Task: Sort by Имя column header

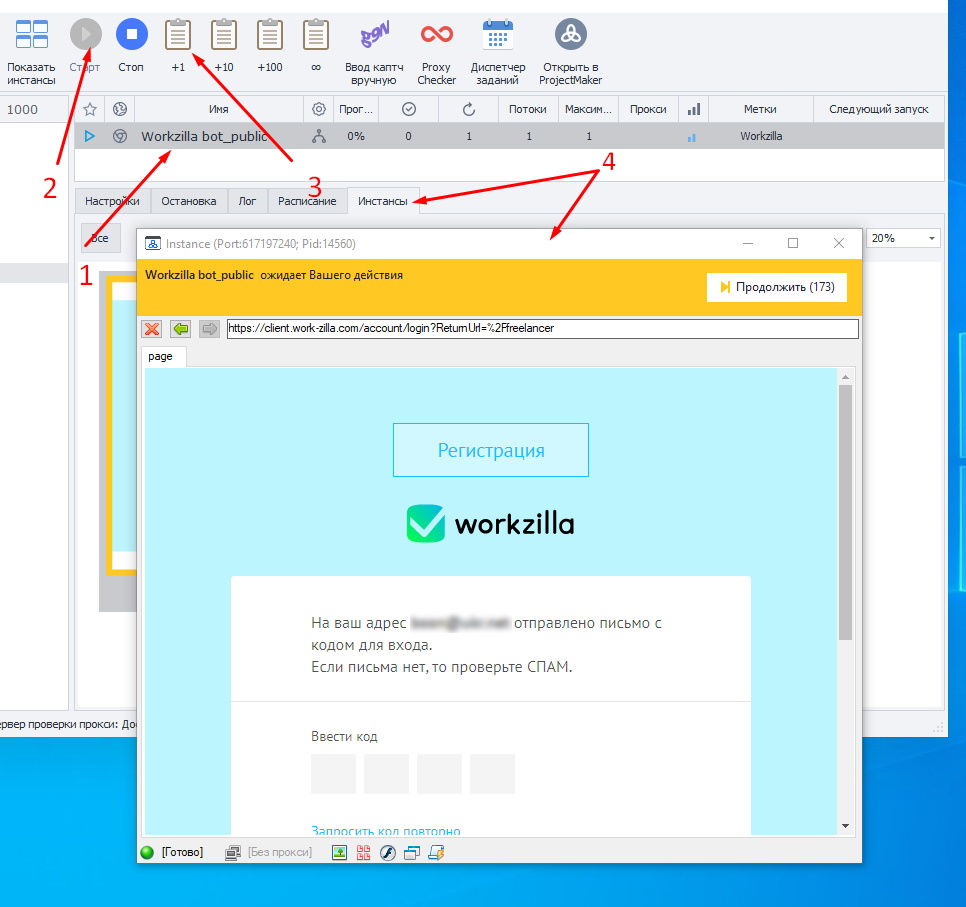Action: coord(219,109)
